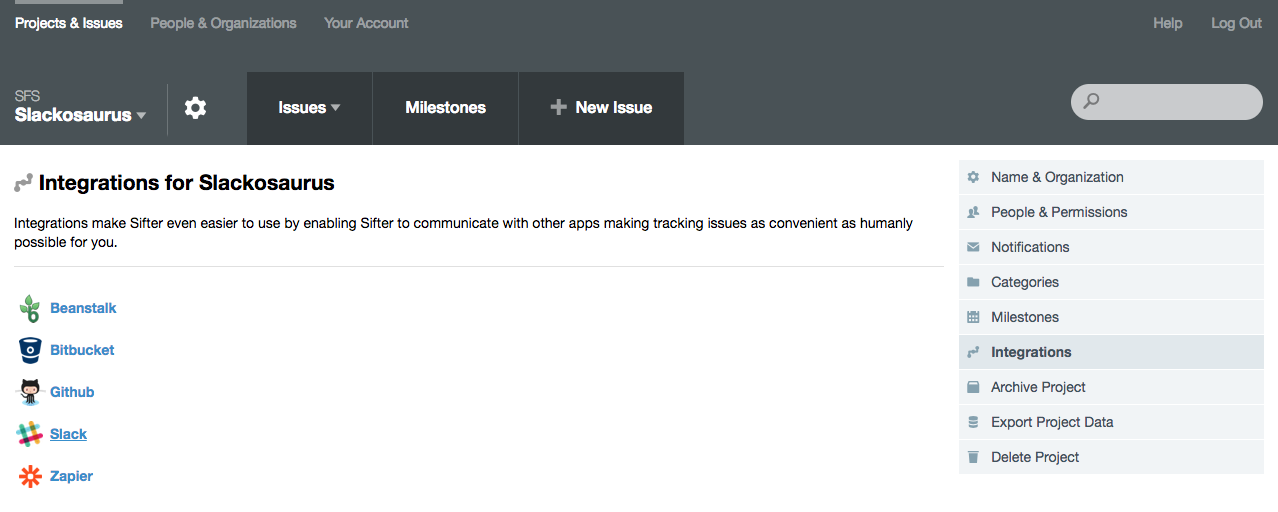Open the Zapier integration link
This screenshot has height=512, width=1278.
coord(71,476)
